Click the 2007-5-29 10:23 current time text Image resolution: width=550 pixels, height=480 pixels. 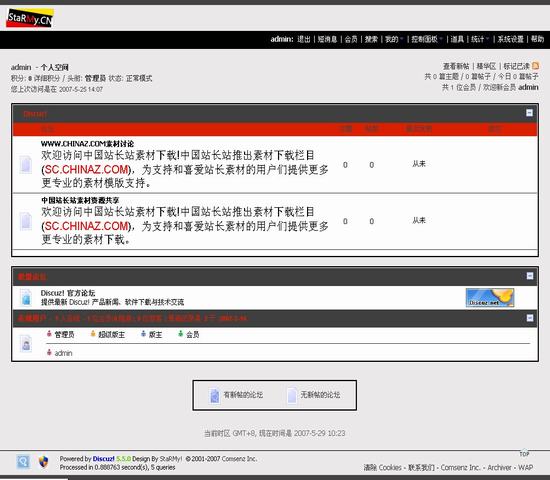pos(320,433)
